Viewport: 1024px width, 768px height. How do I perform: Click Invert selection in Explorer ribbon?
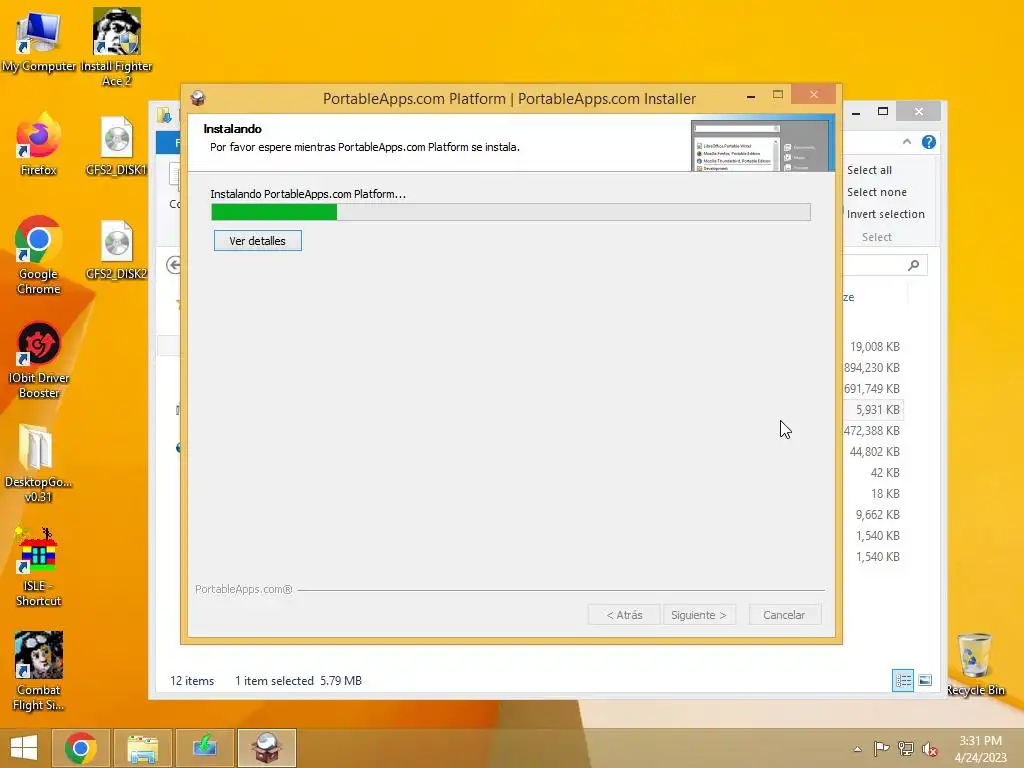point(886,214)
